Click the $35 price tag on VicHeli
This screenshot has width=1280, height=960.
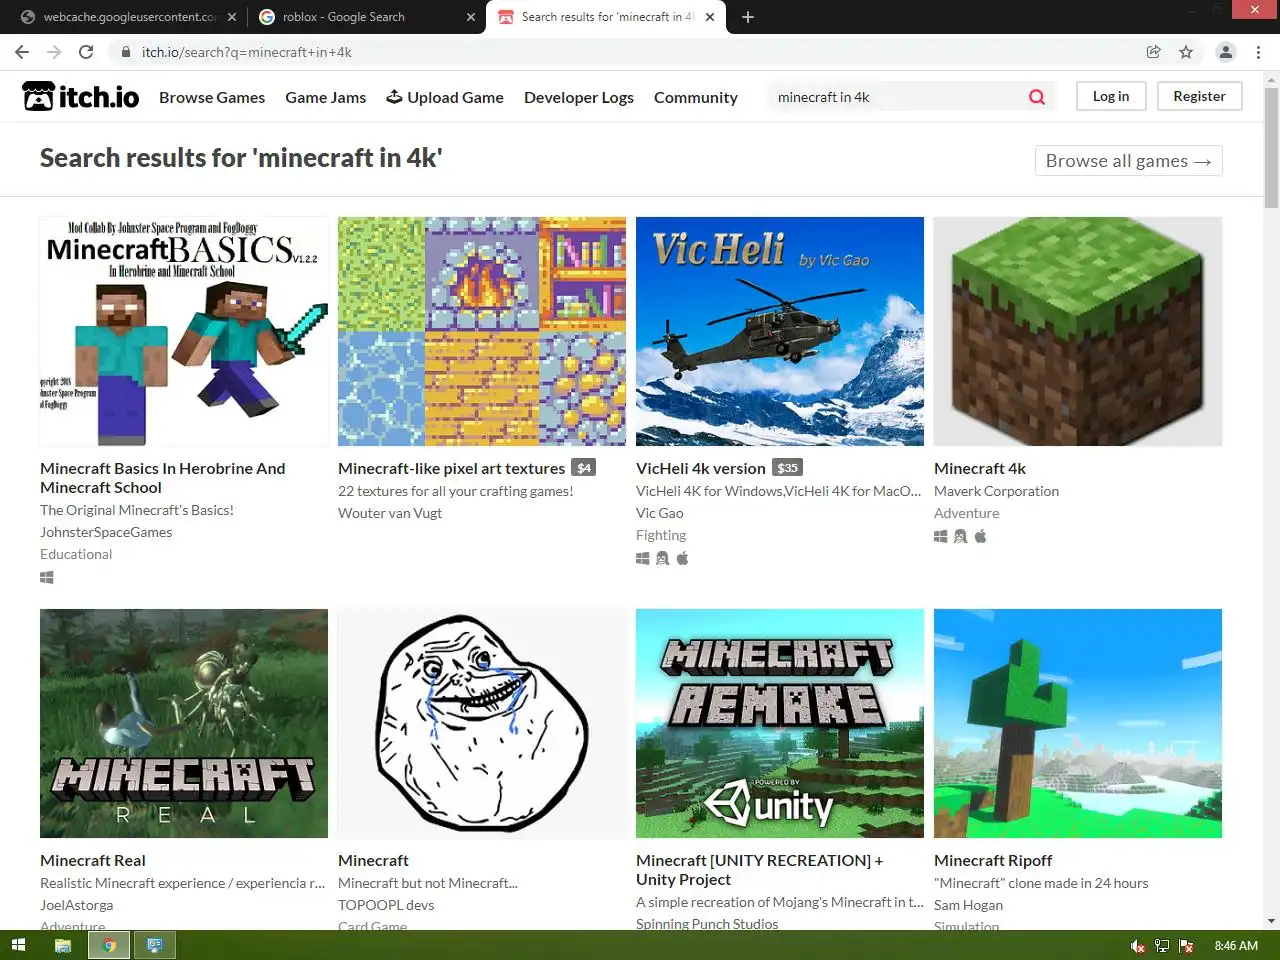click(788, 468)
